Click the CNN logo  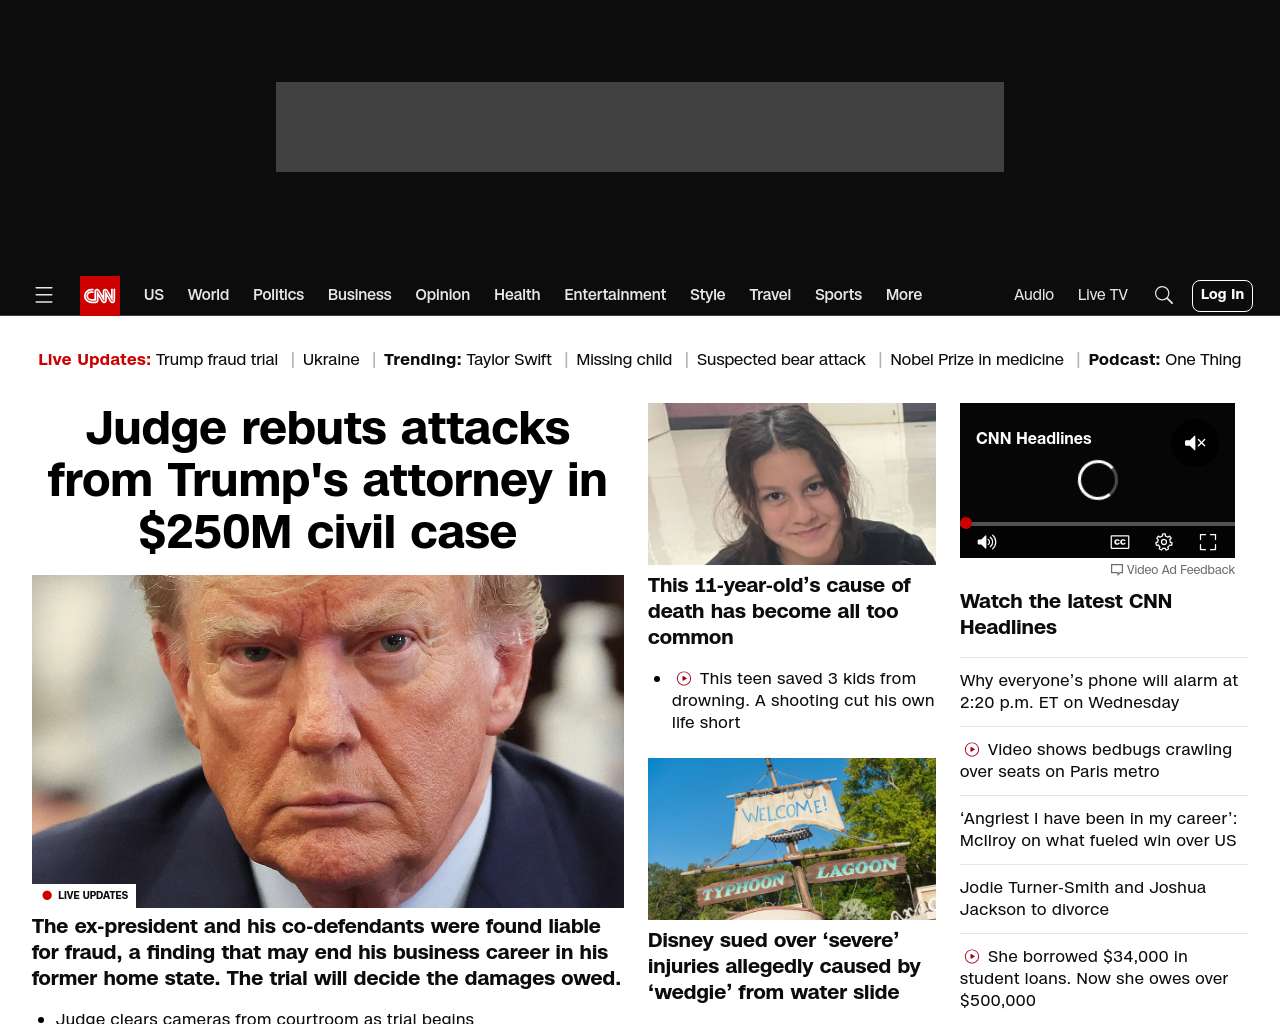tap(100, 296)
